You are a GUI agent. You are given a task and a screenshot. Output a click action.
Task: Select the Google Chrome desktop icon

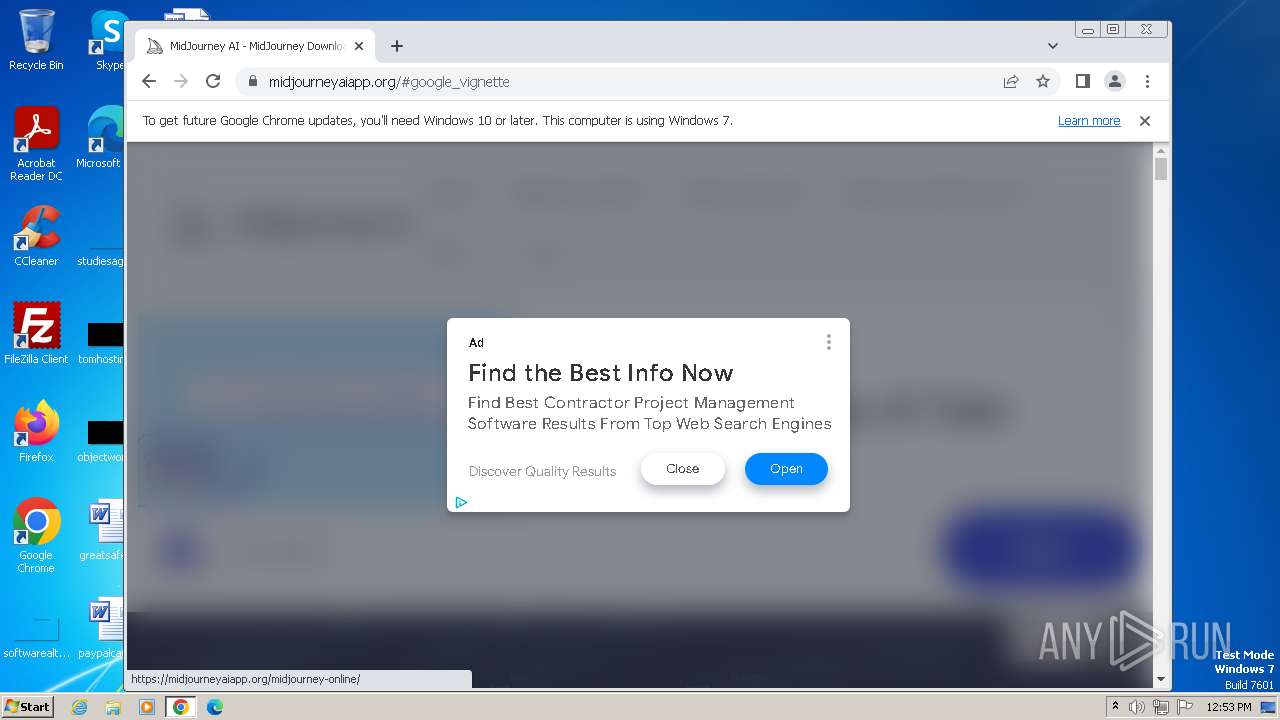click(36, 536)
